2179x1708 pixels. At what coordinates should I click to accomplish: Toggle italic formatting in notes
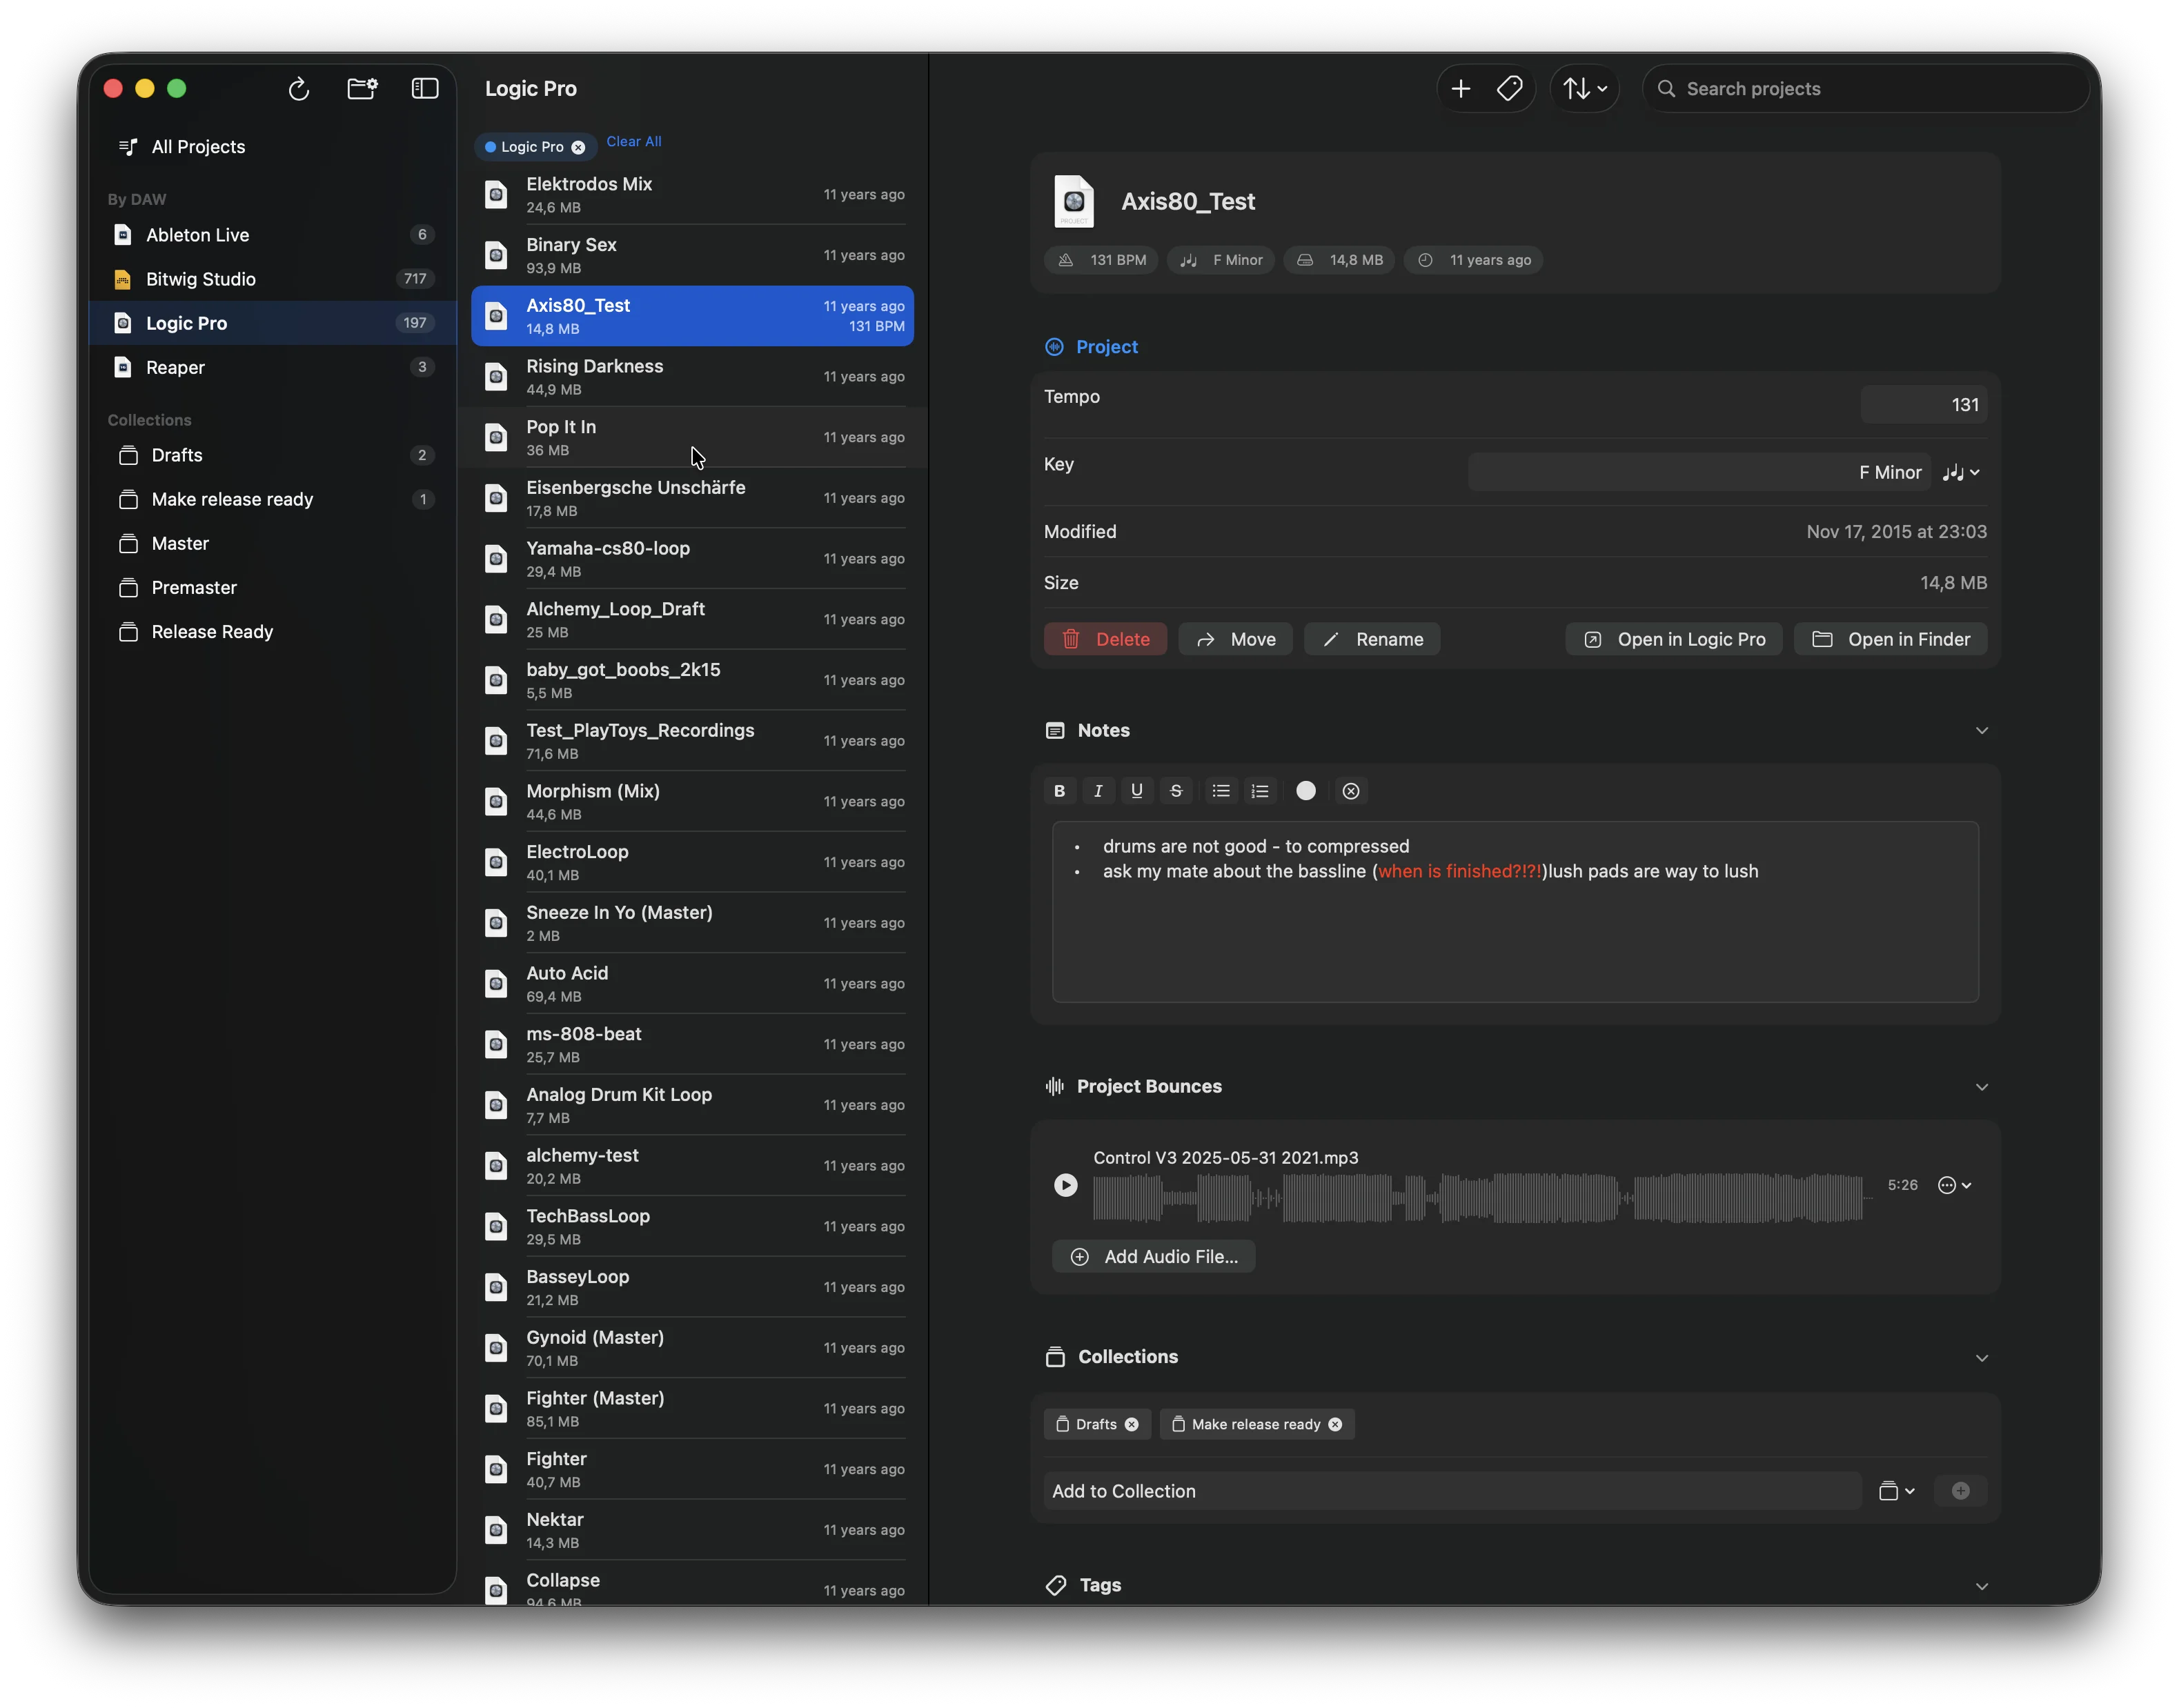coord(1098,791)
